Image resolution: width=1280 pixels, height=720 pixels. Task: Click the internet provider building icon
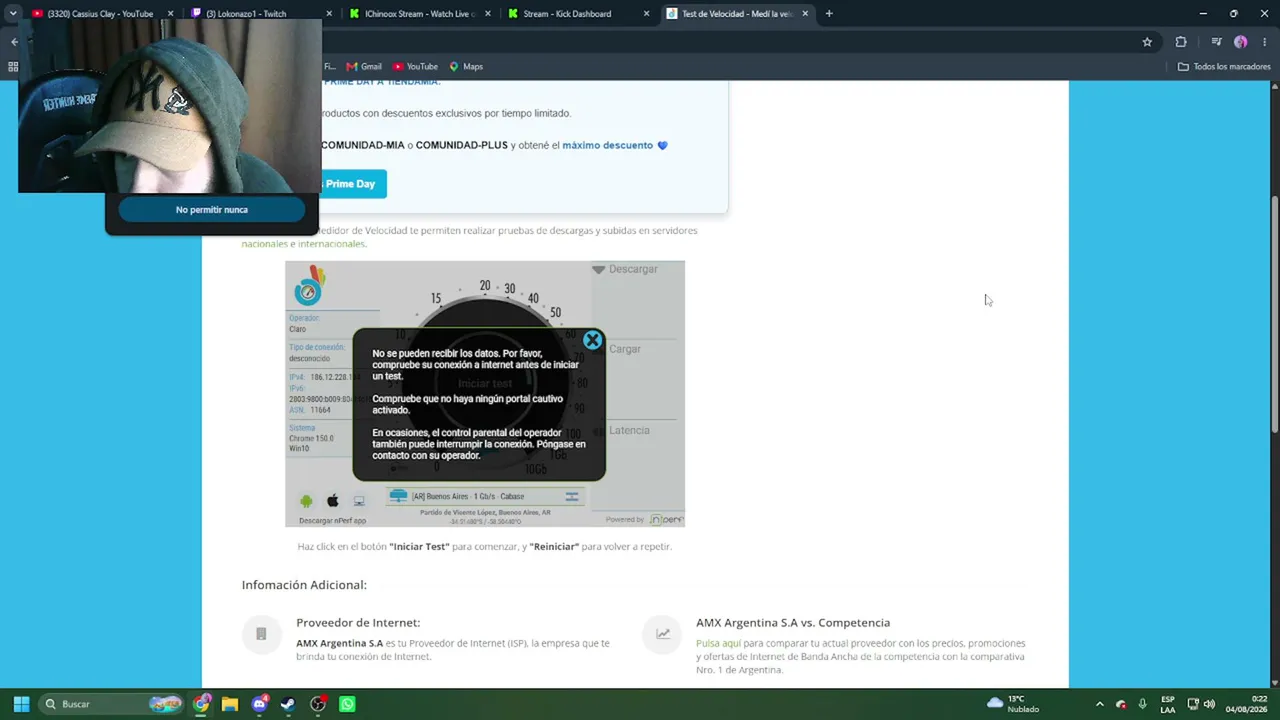pos(261,634)
